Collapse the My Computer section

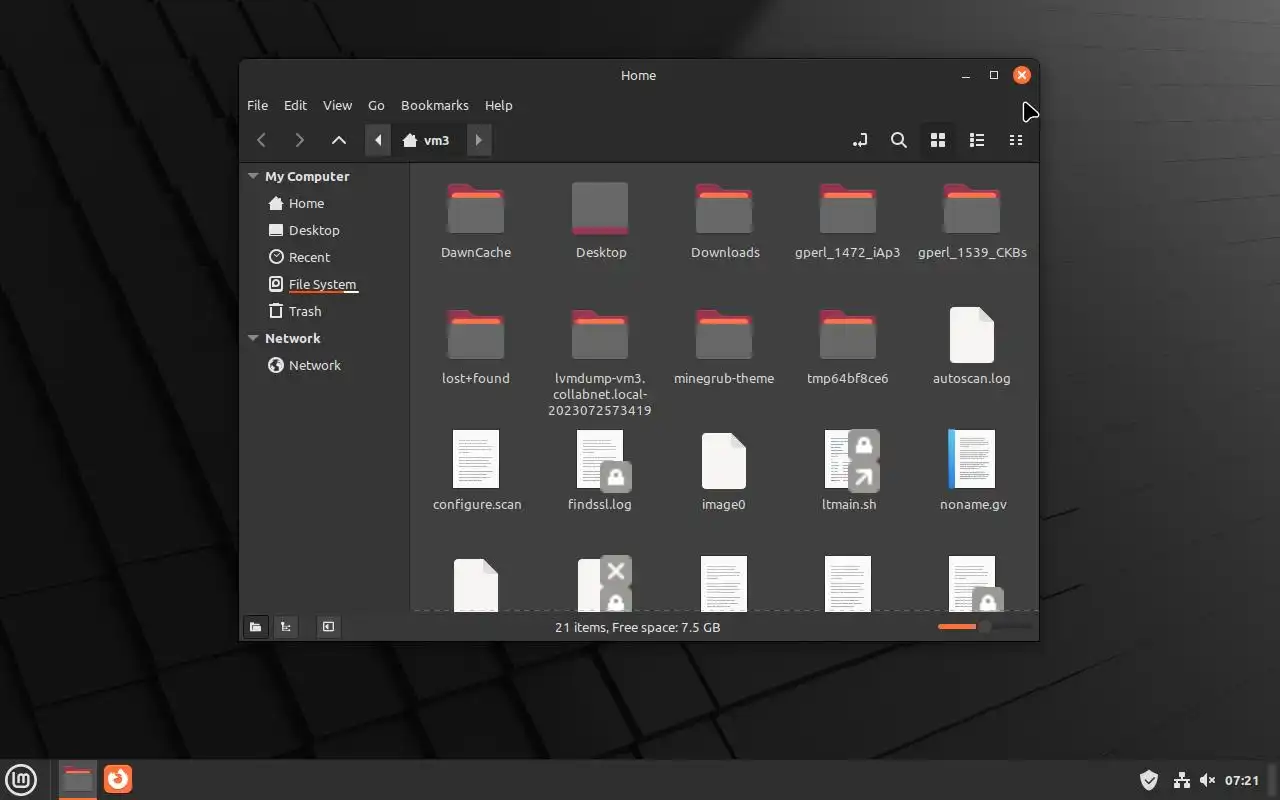[253, 176]
